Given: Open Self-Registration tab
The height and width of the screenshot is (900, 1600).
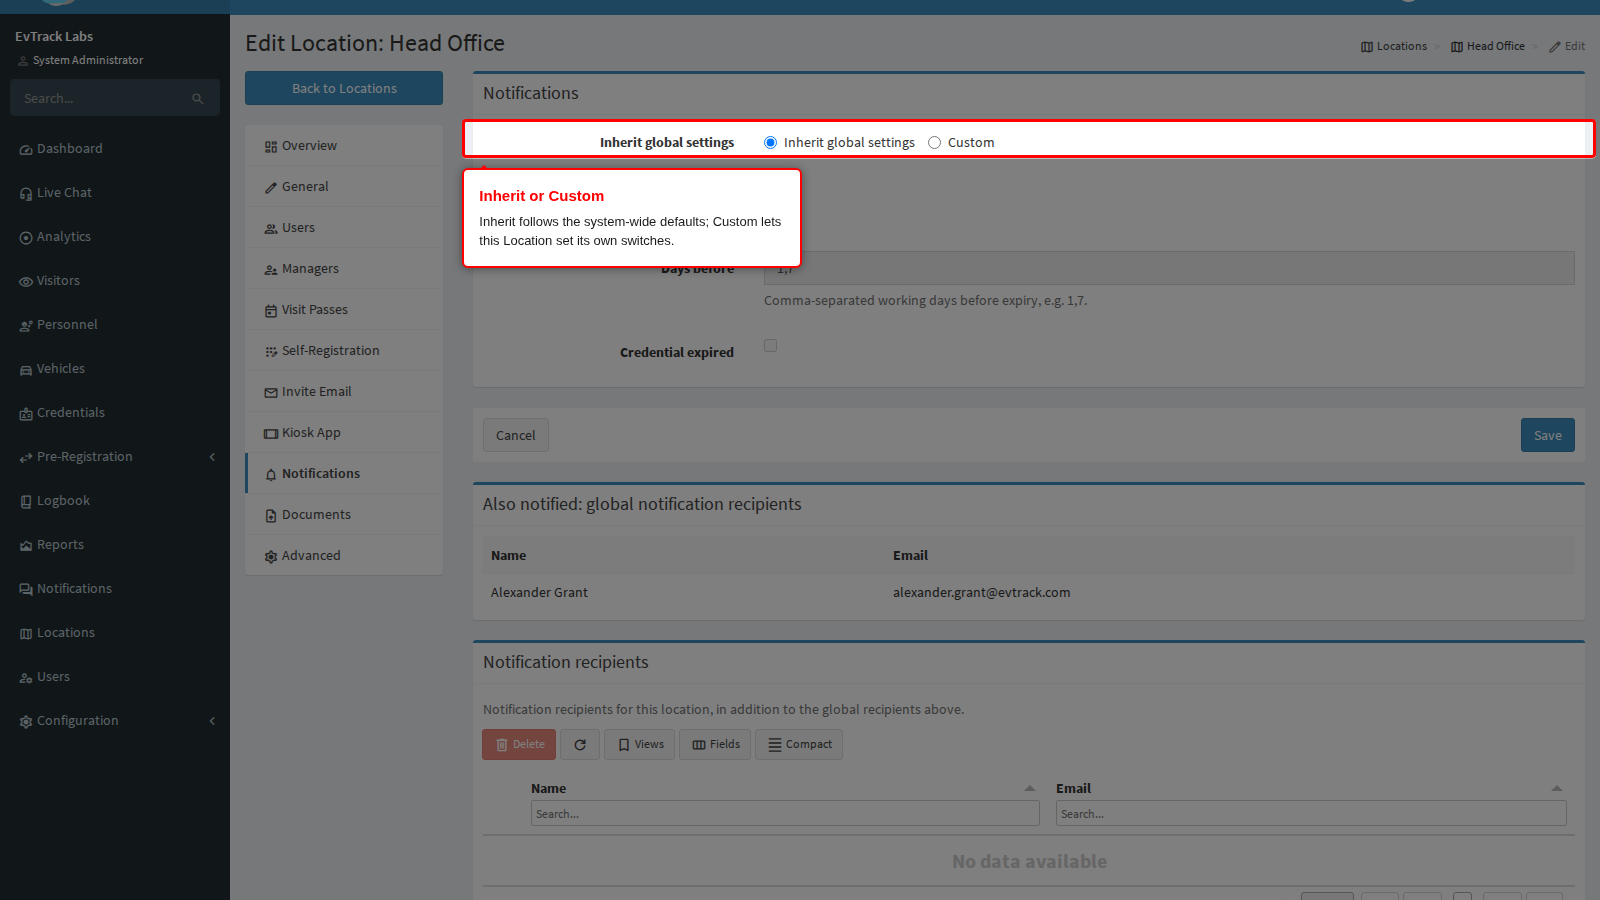Looking at the screenshot, I should click(344, 351).
